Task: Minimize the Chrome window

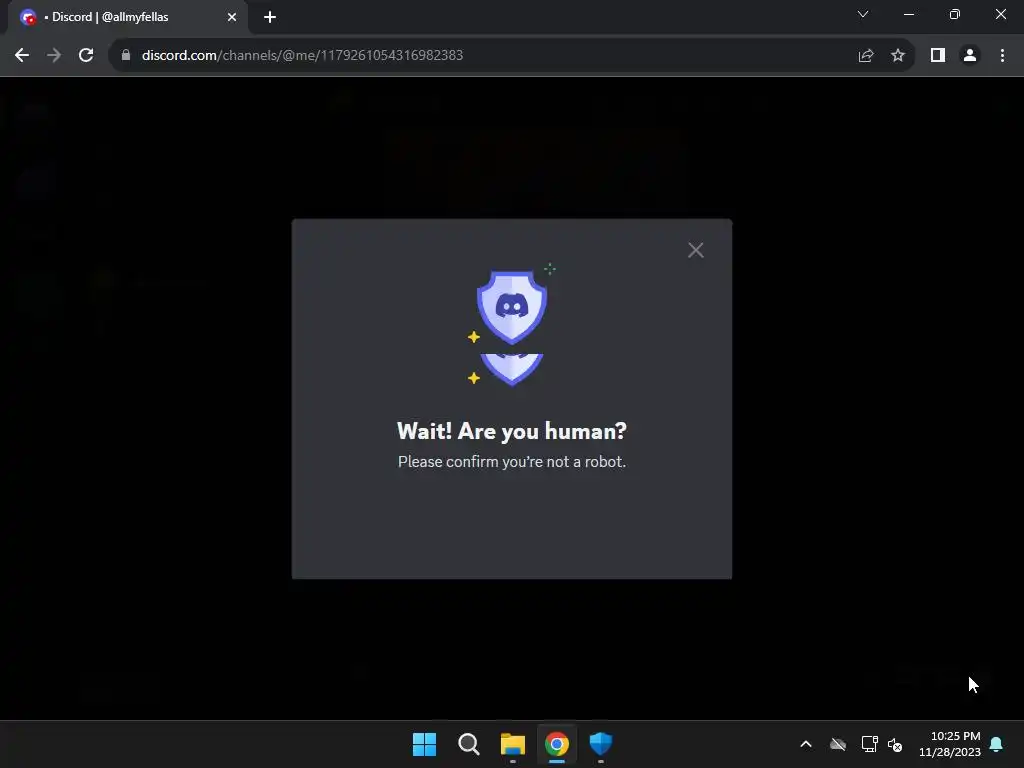Action: (x=908, y=14)
